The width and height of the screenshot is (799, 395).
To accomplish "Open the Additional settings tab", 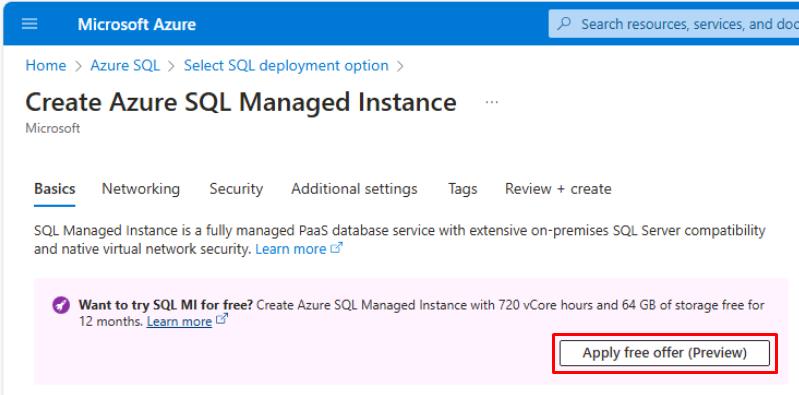I will pos(354,189).
